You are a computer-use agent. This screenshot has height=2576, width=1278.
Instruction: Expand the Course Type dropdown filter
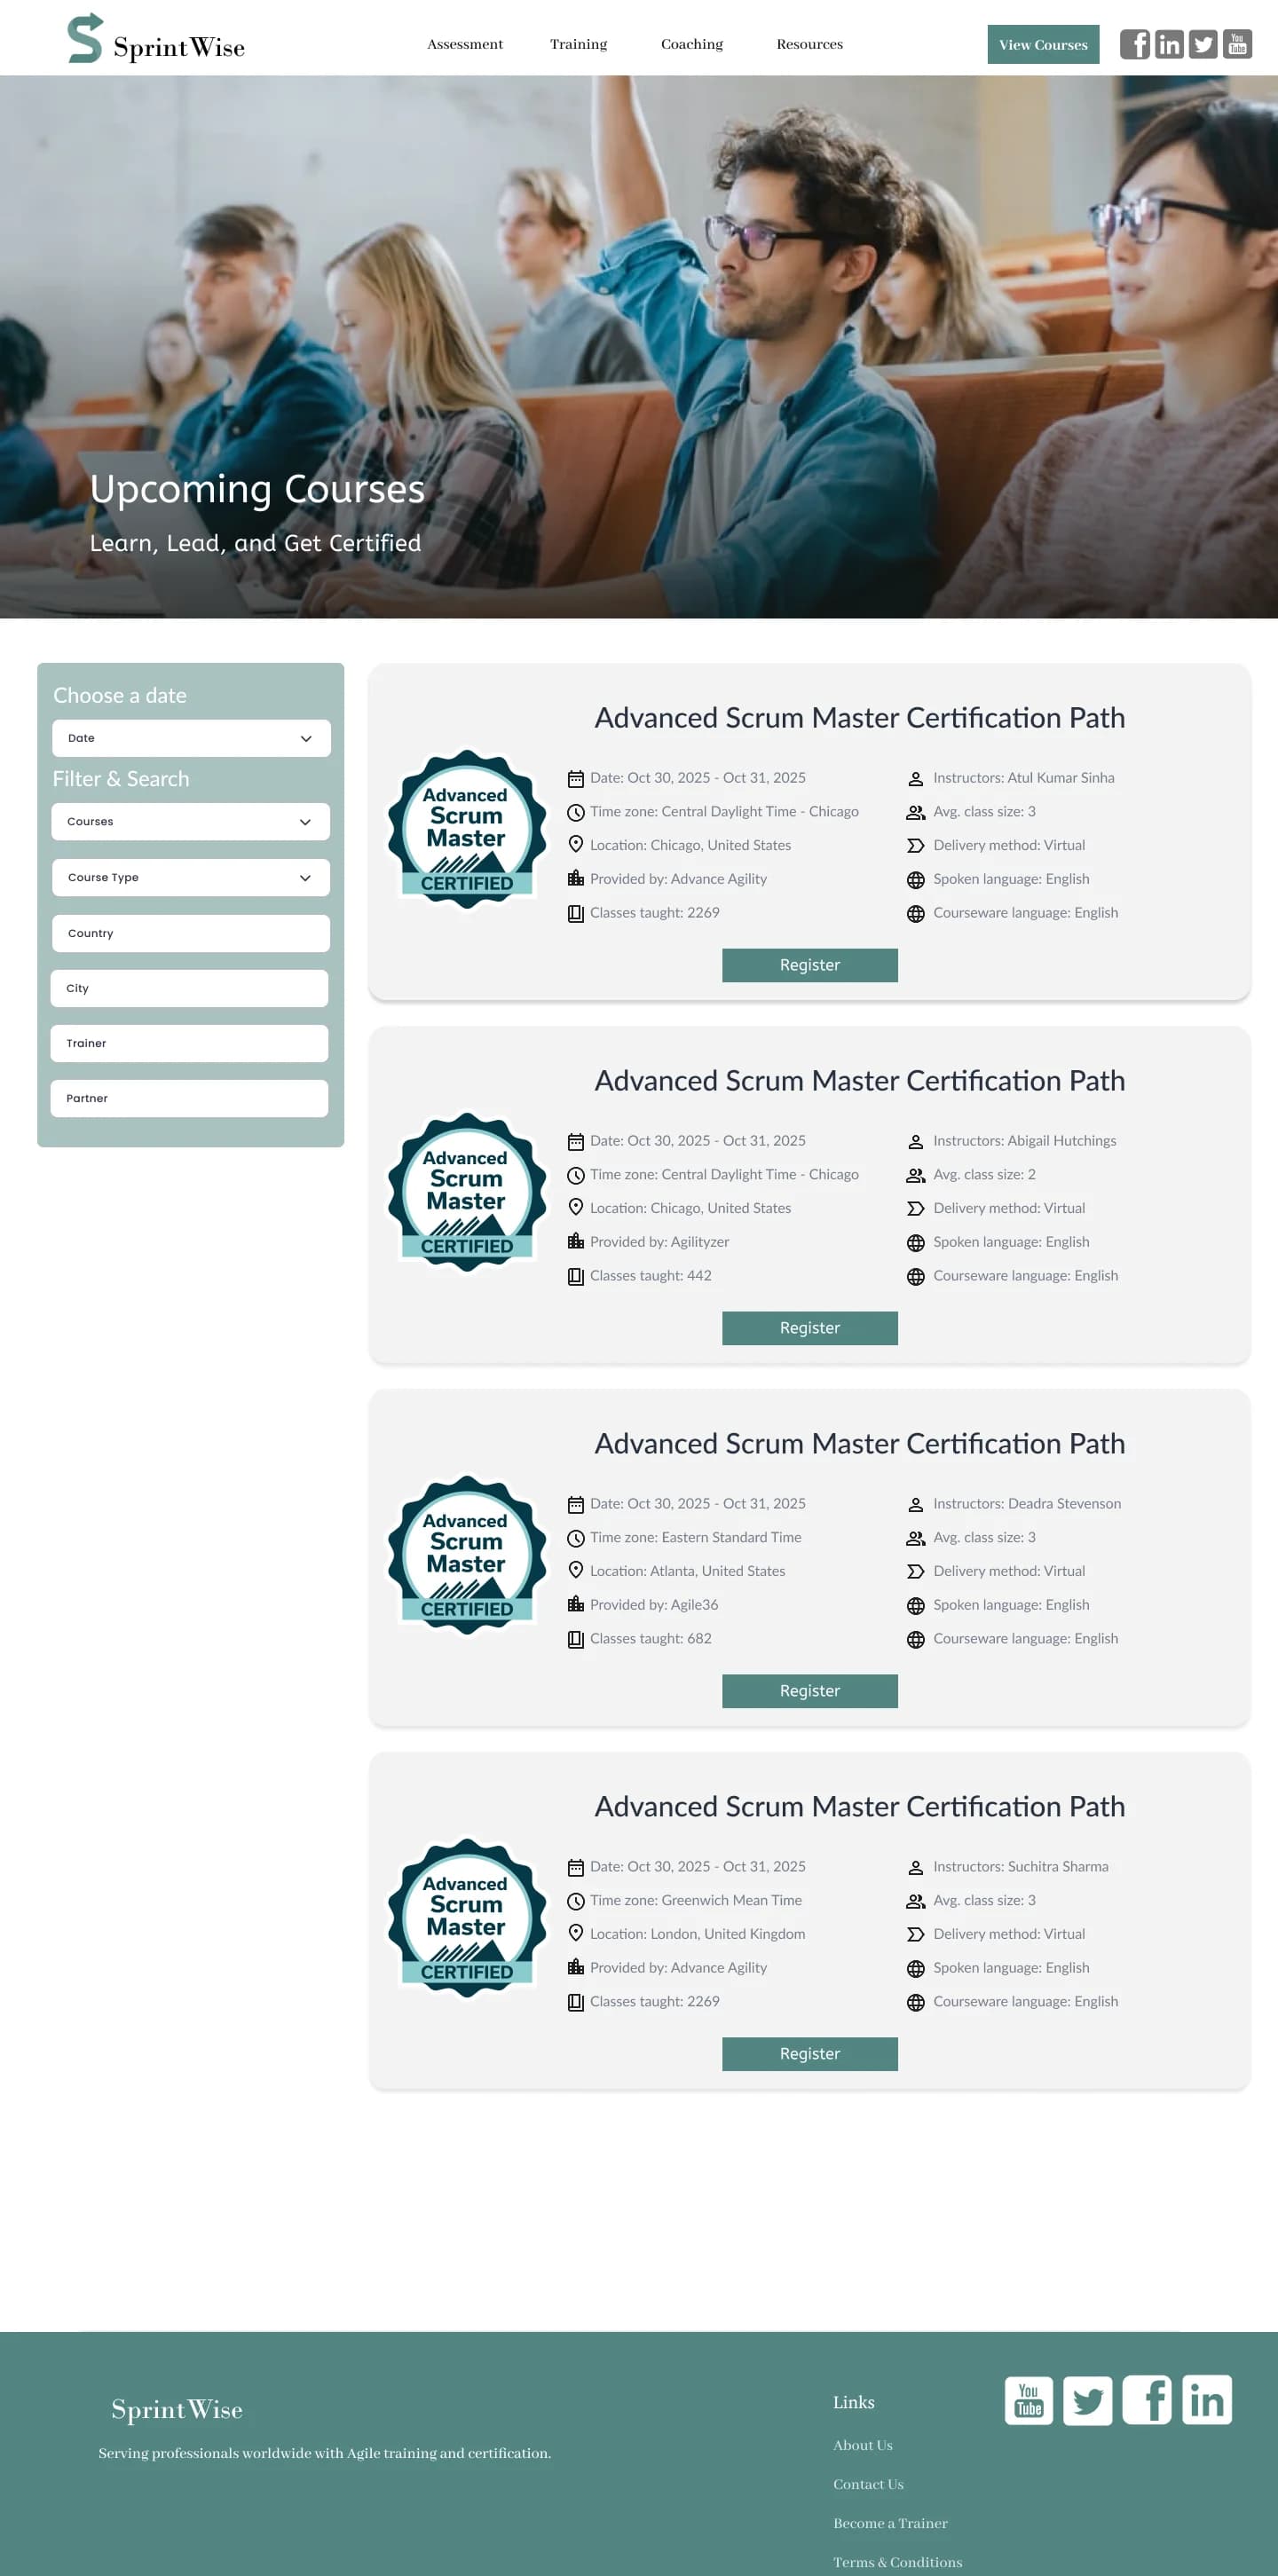[x=190, y=878]
